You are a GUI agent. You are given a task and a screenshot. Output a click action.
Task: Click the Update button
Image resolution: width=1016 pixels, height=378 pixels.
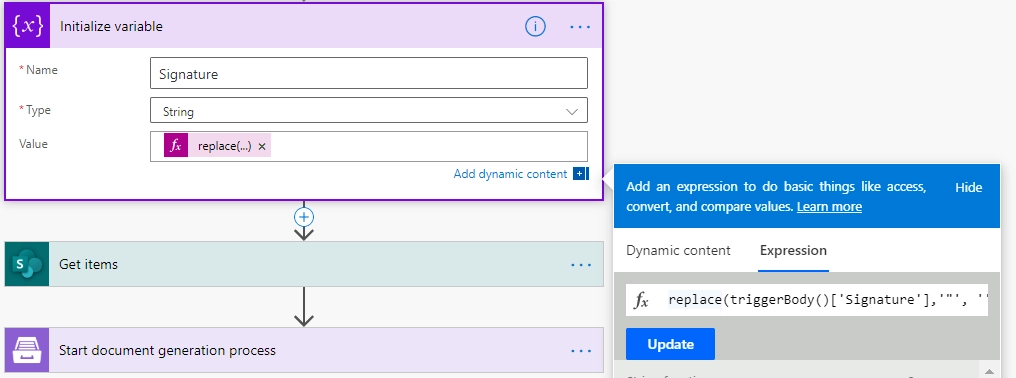(670, 344)
